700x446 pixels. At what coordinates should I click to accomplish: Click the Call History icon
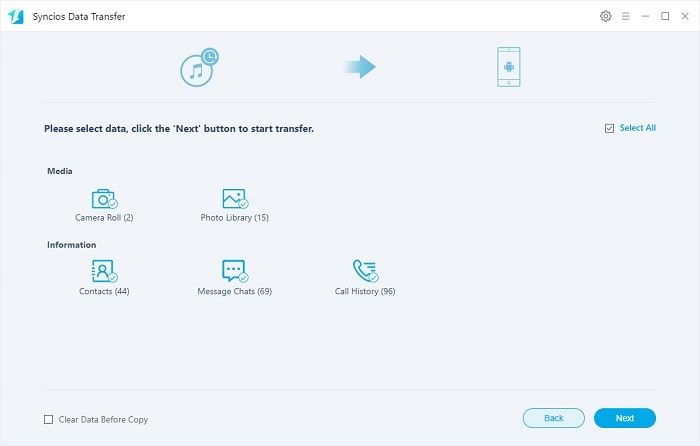click(x=364, y=271)
